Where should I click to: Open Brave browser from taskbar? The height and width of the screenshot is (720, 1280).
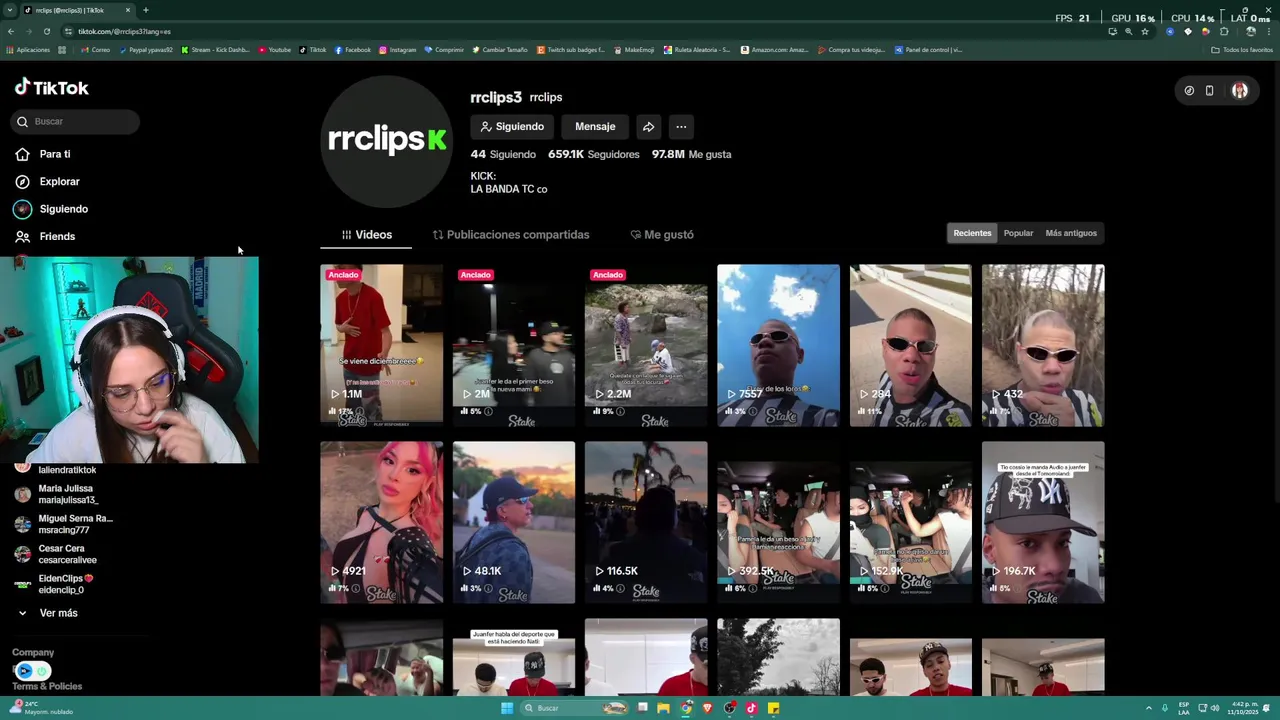(708, 708)
